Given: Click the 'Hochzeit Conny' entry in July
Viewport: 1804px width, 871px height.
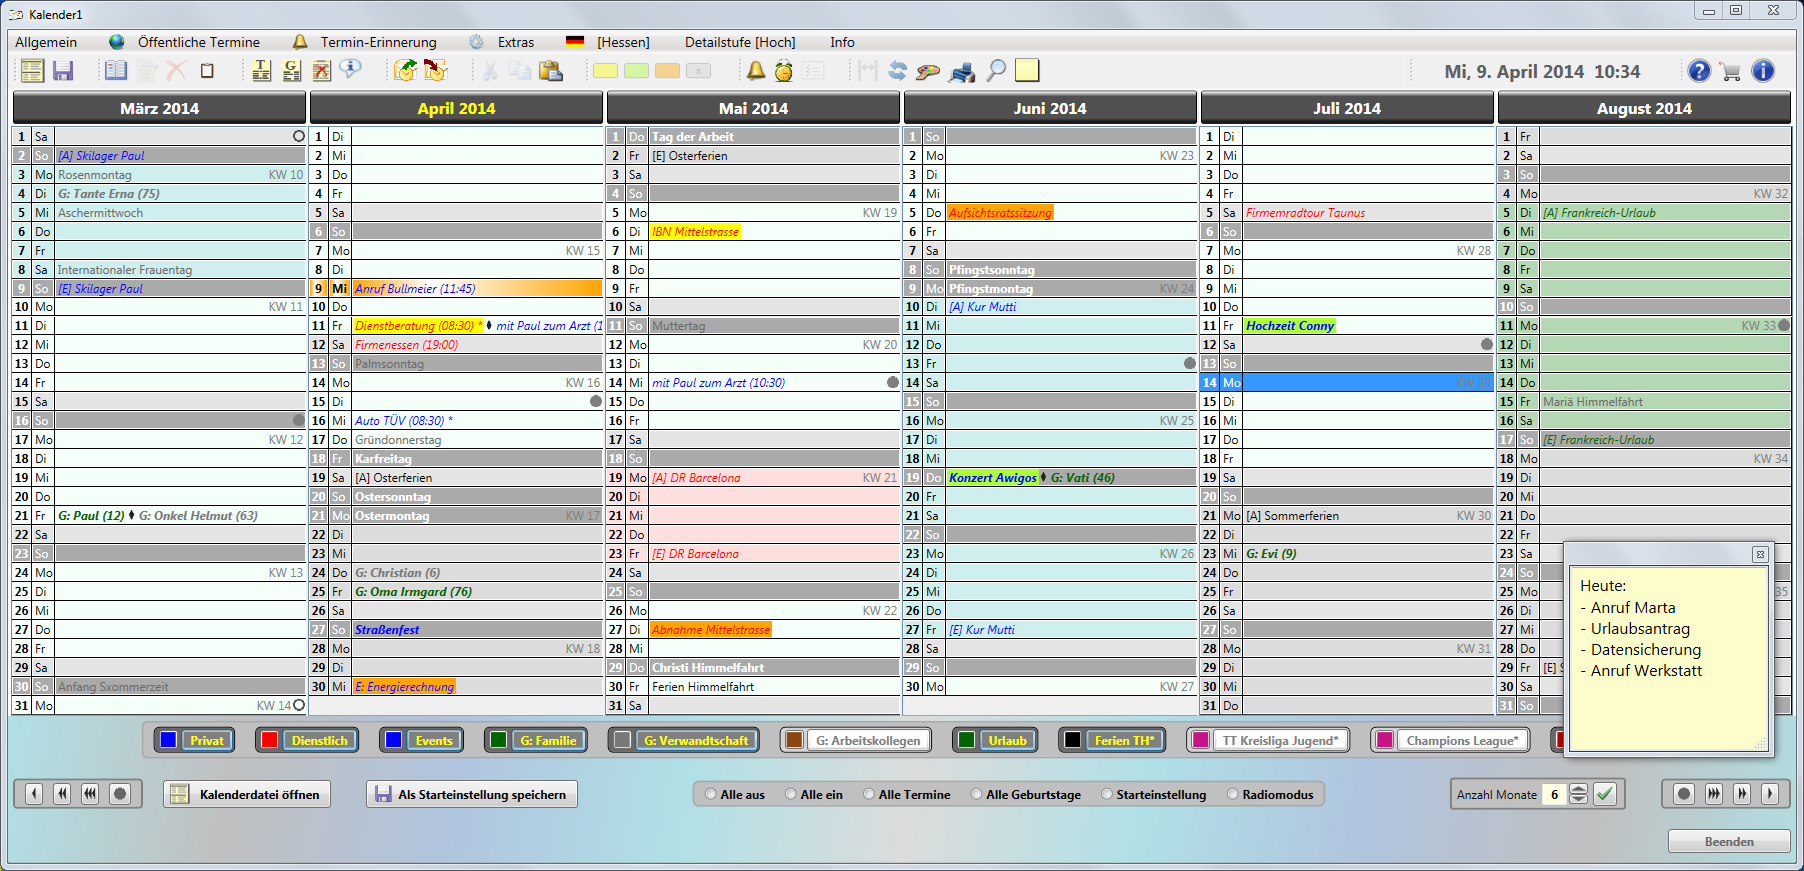Looking at the screenshot, I should click(1290, 326).
